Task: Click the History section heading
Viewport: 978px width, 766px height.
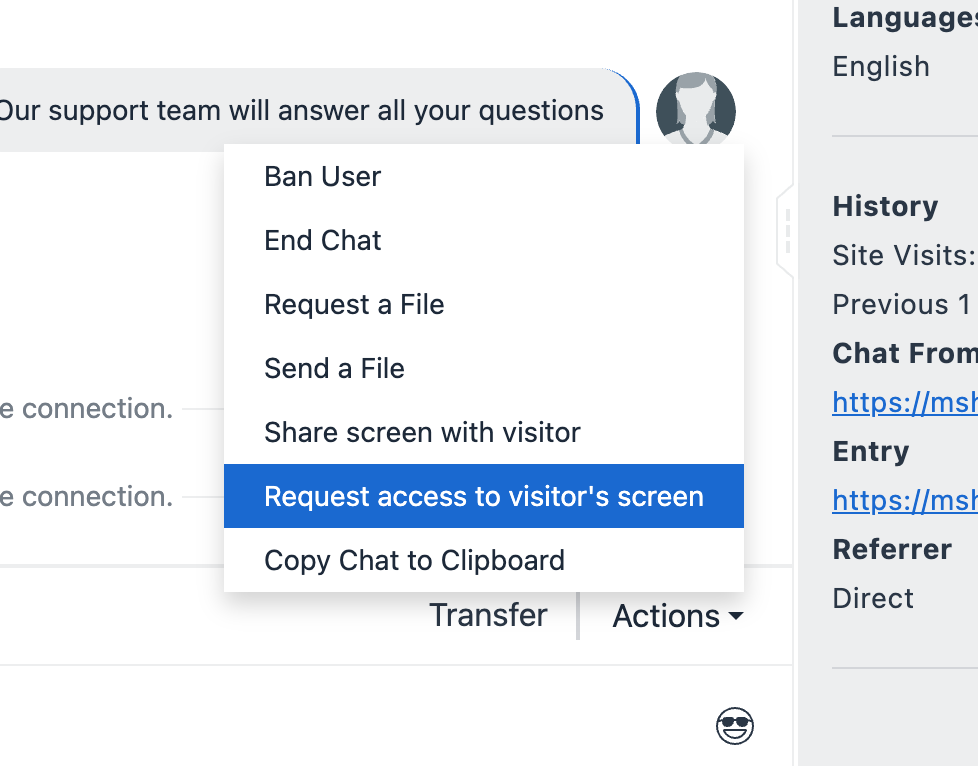Action: [885, 207]
